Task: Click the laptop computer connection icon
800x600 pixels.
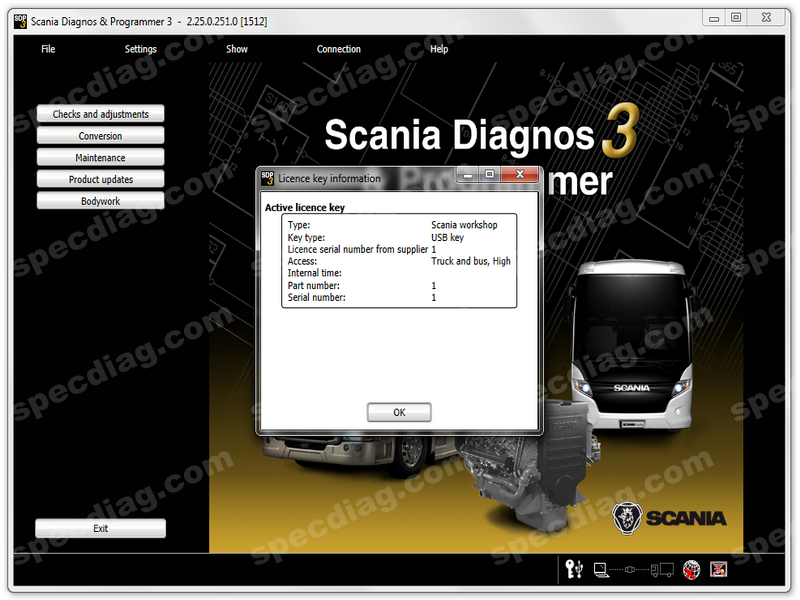Action: click(x=602, y=570)
